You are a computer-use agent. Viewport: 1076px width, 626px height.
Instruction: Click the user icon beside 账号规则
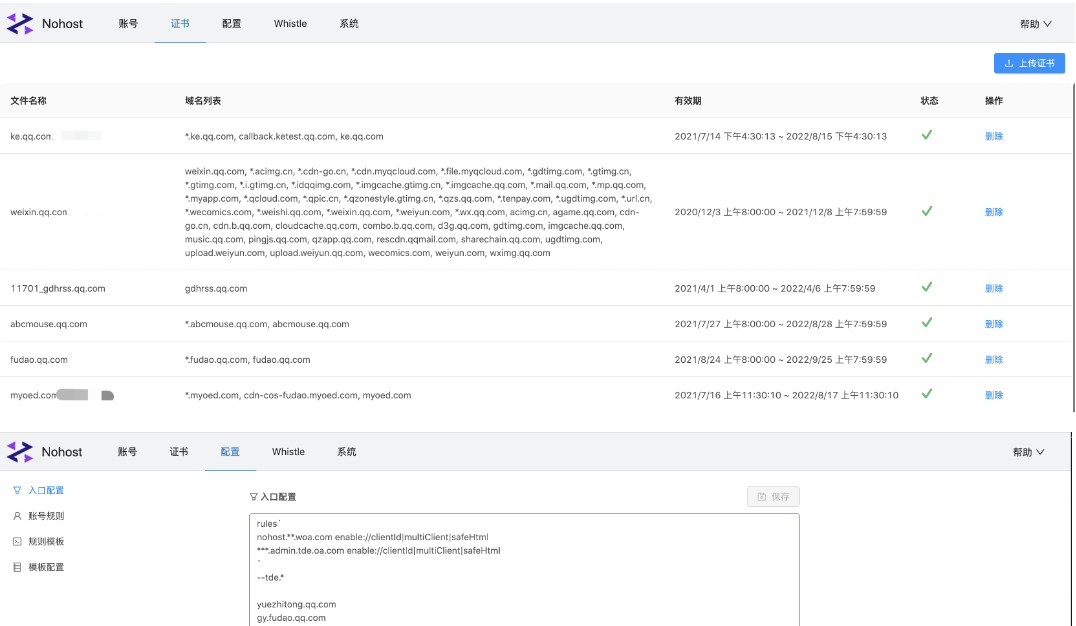pyautogui.click(x=17, y=515)
